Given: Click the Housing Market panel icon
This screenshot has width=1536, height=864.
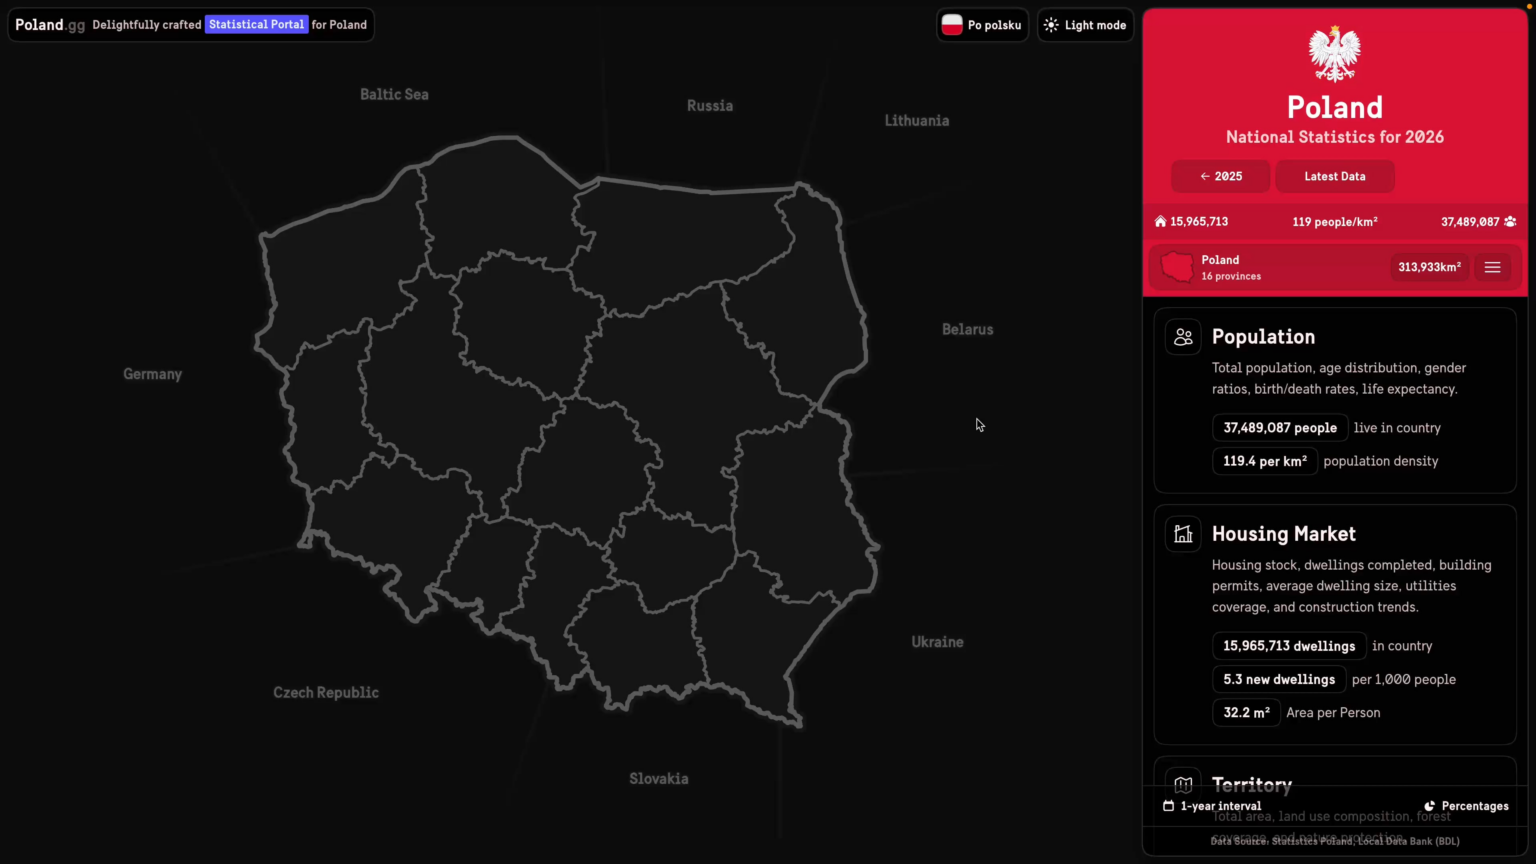Looking at the screenshot, I should pos(1183,534).
